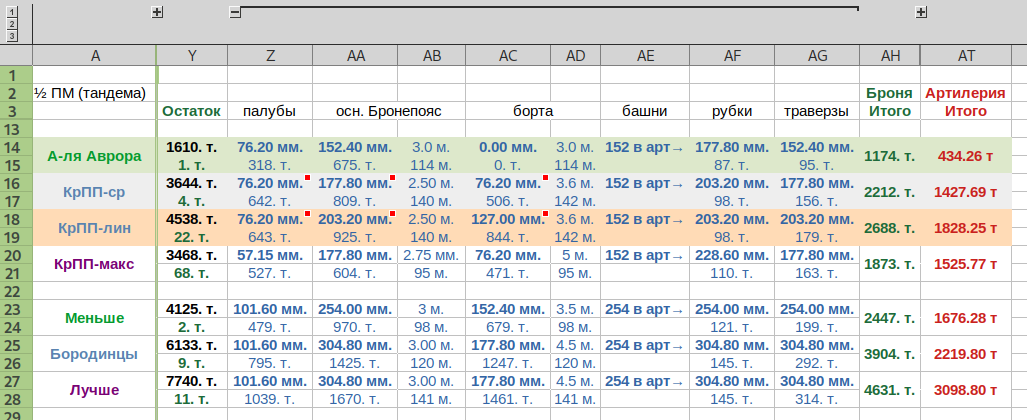Click the '1525.77 т' artillery total cell
Screen dimensions: 1027x420
(967, 264)
